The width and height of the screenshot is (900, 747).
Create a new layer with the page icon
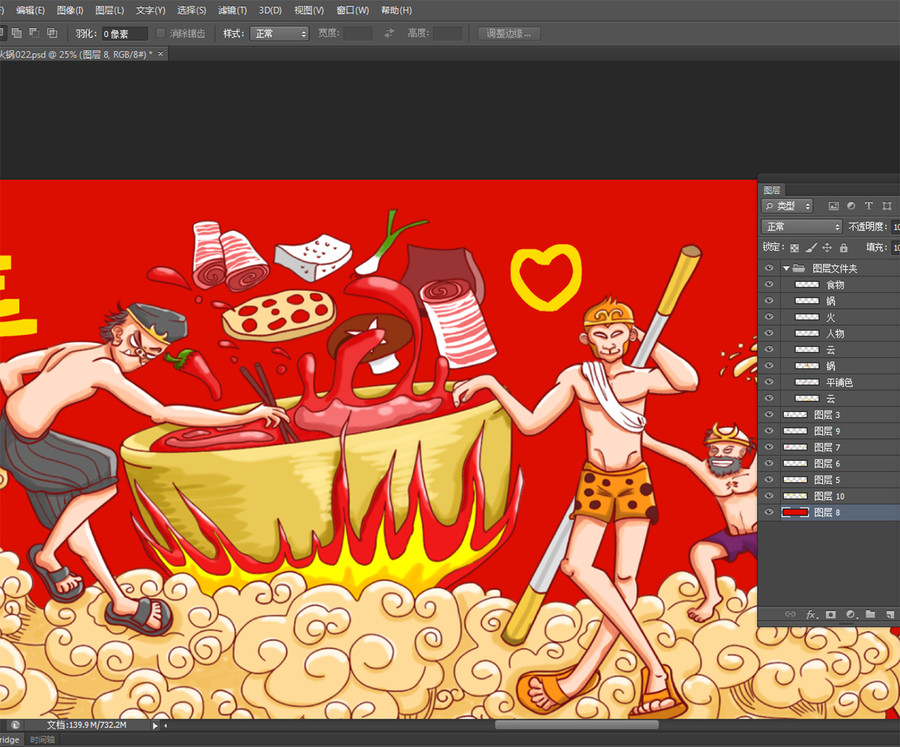point(890,614)
